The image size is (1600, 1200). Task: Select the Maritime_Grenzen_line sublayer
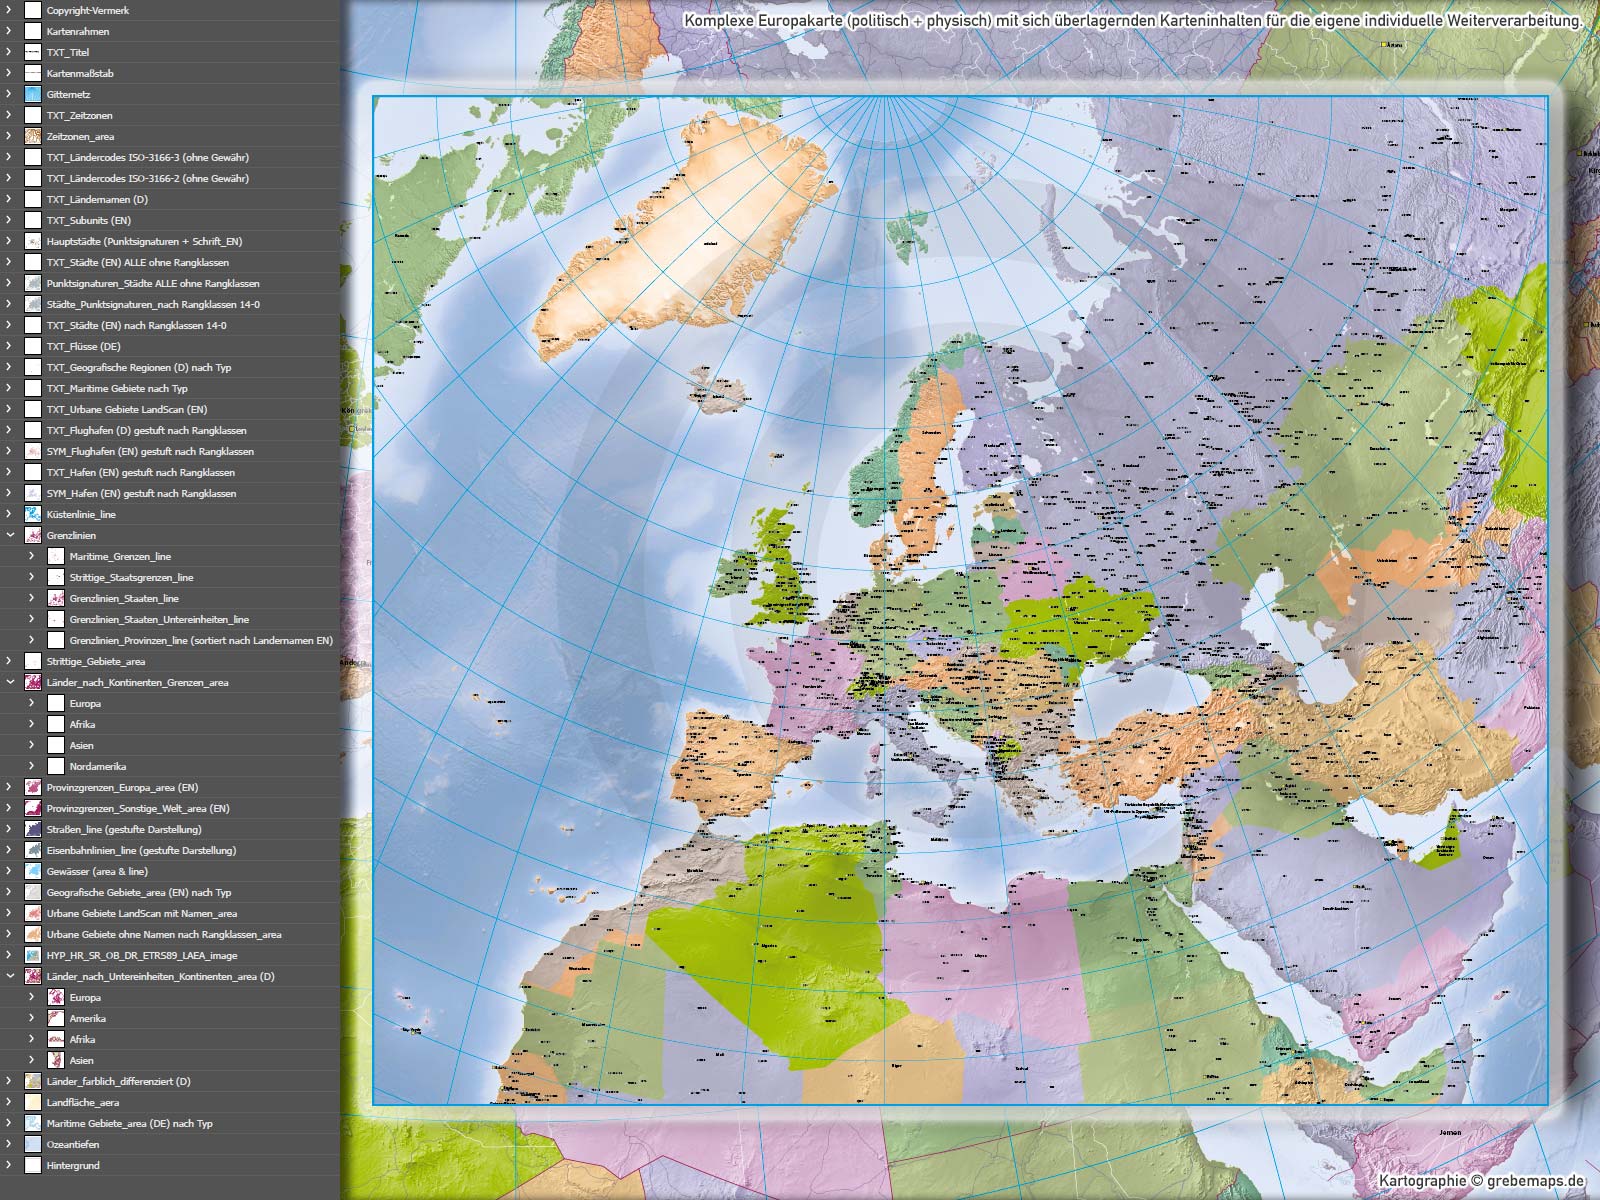120,556
